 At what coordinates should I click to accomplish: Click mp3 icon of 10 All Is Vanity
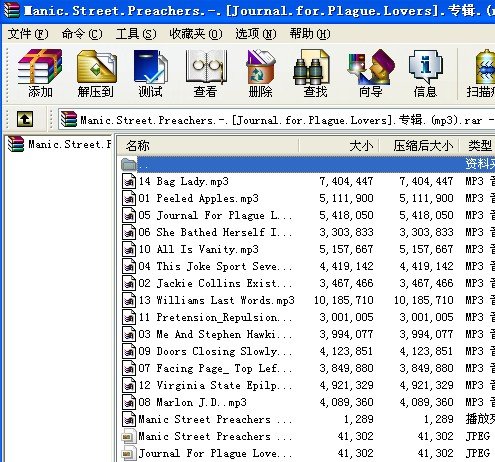click(129, 249)
